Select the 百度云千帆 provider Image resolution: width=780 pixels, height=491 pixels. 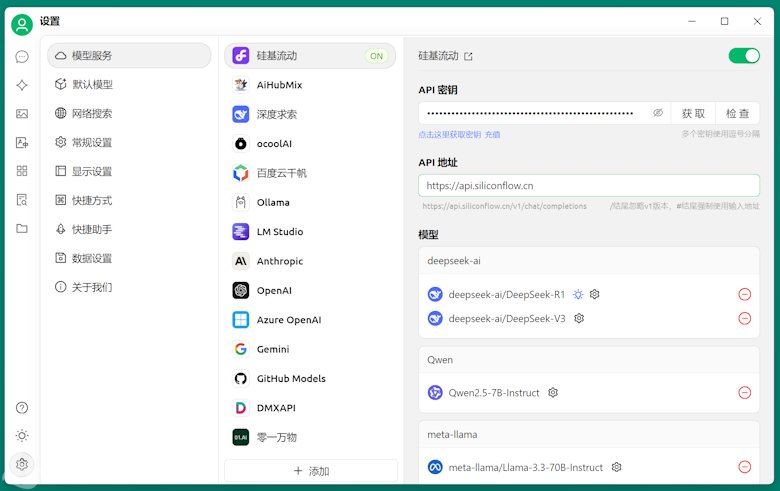pos(310,173)
